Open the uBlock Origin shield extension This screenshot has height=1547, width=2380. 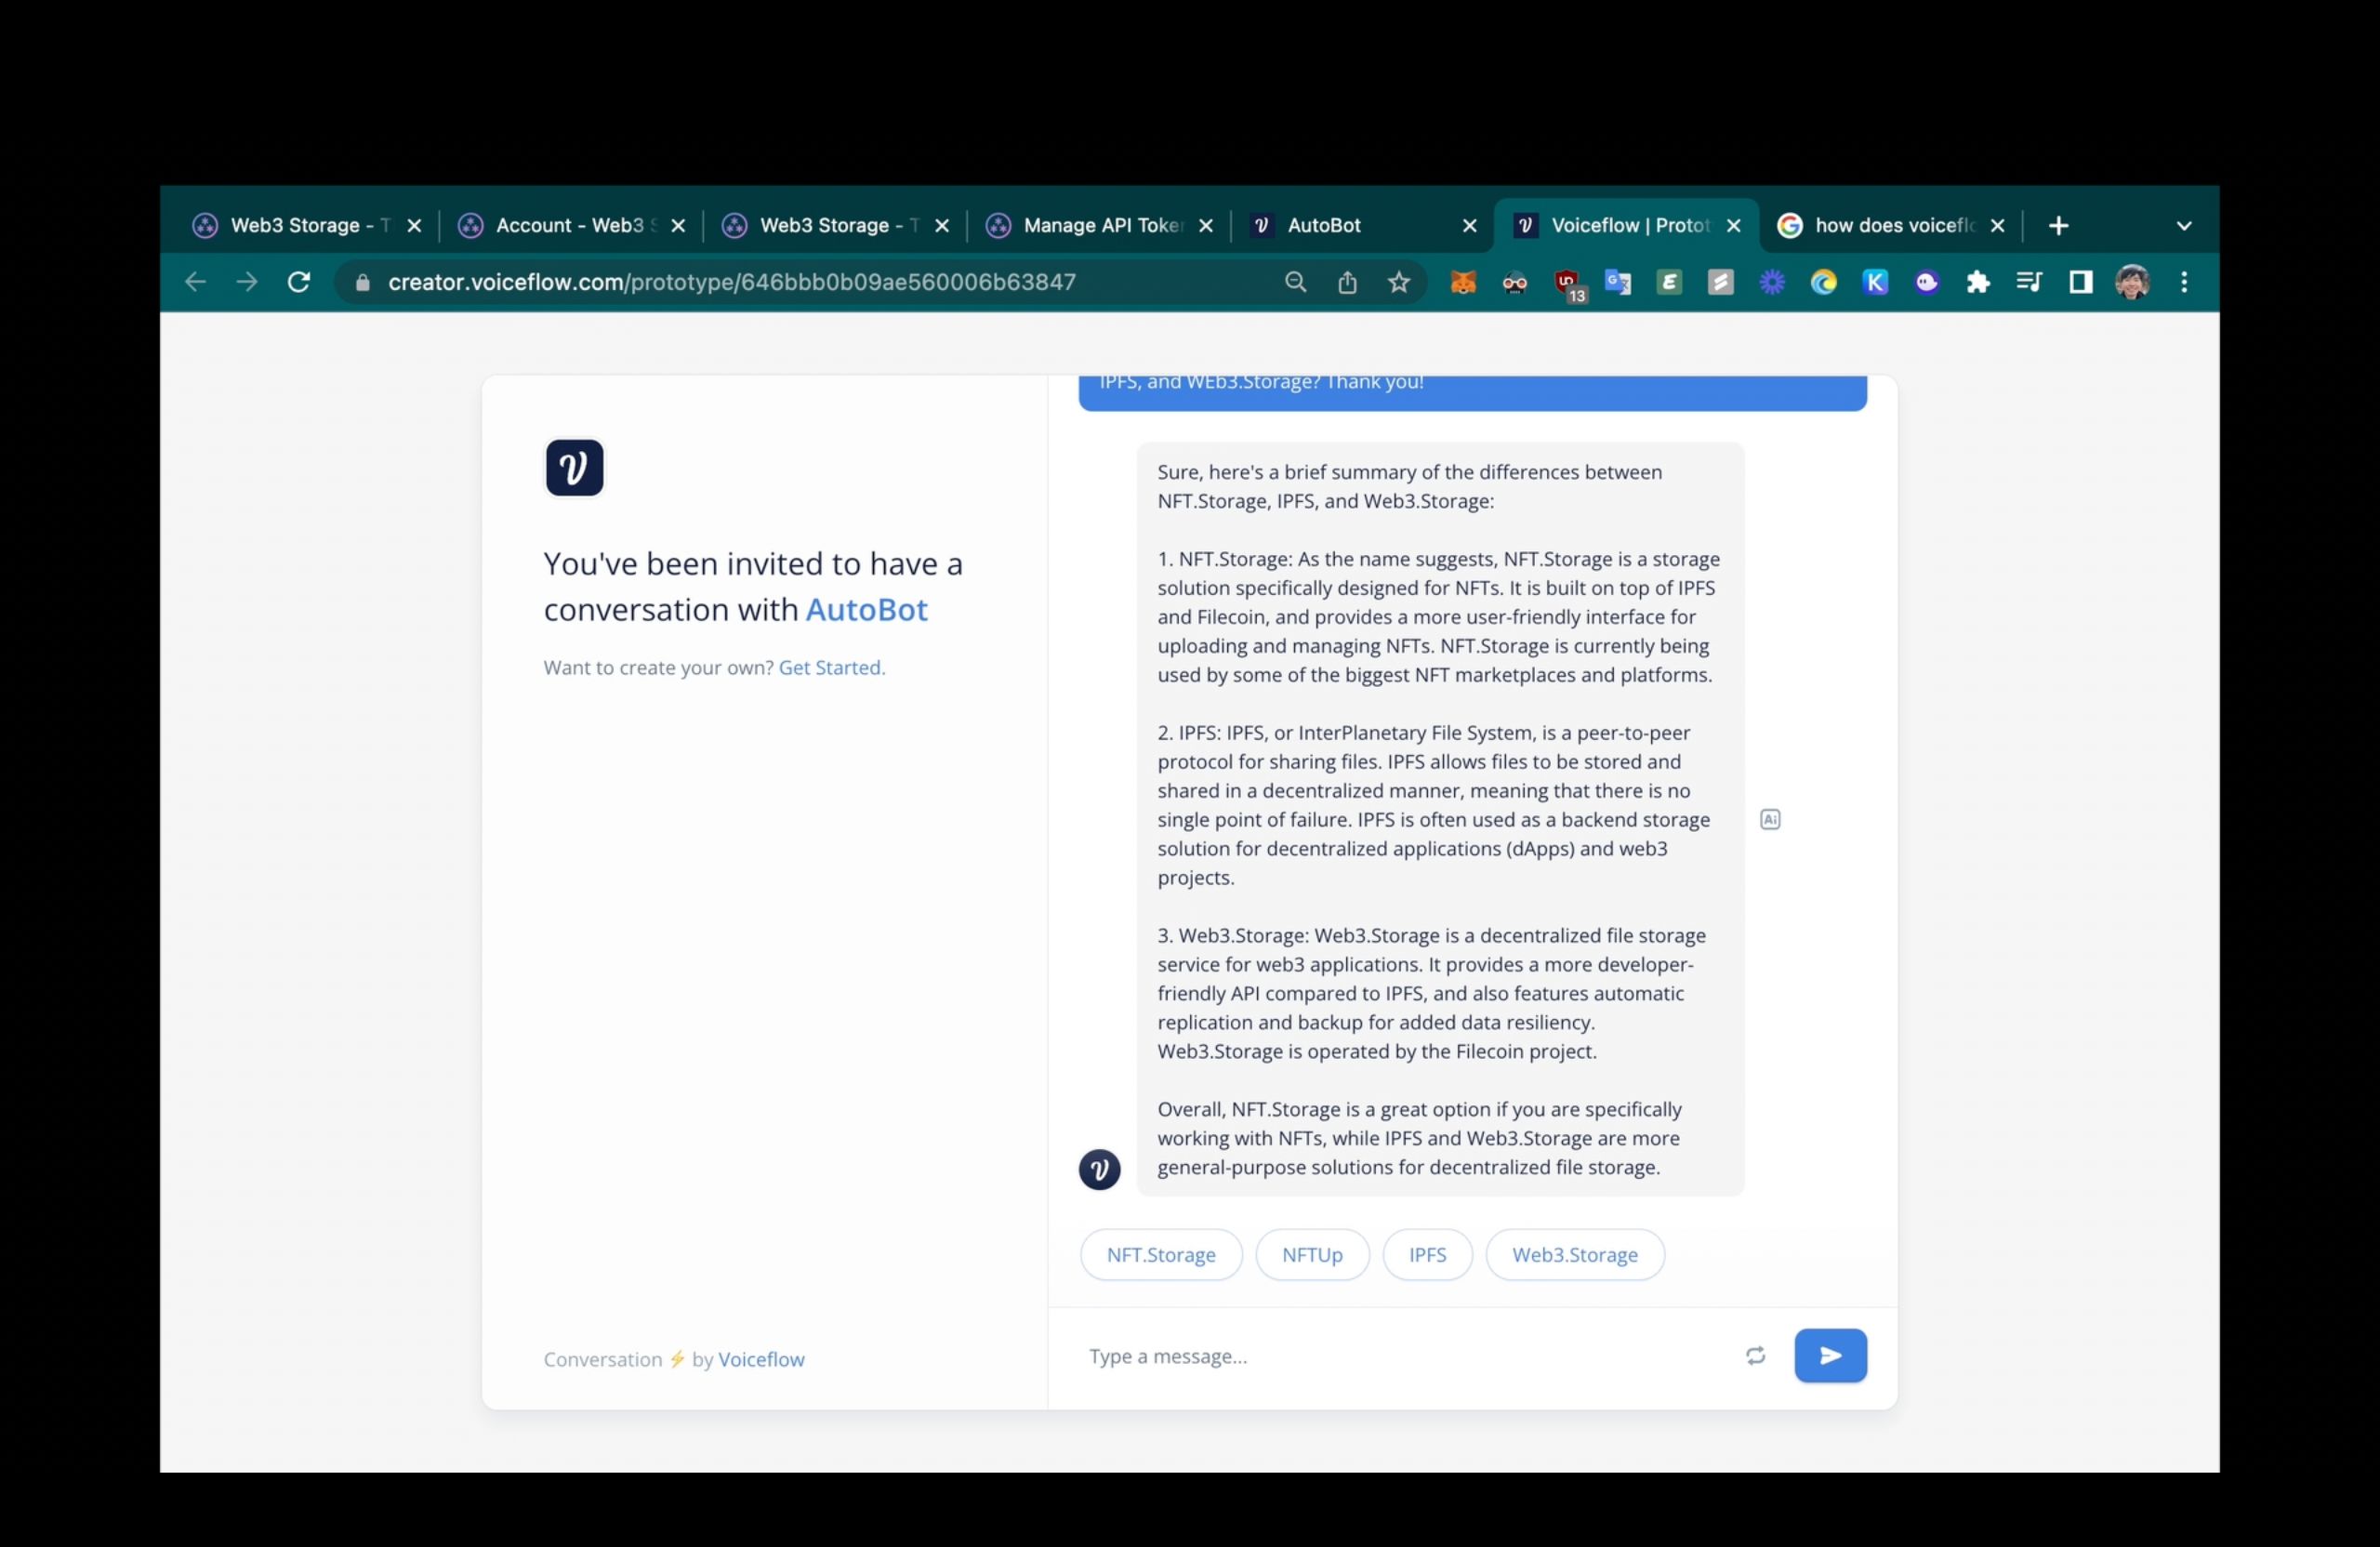point(1567,284)
